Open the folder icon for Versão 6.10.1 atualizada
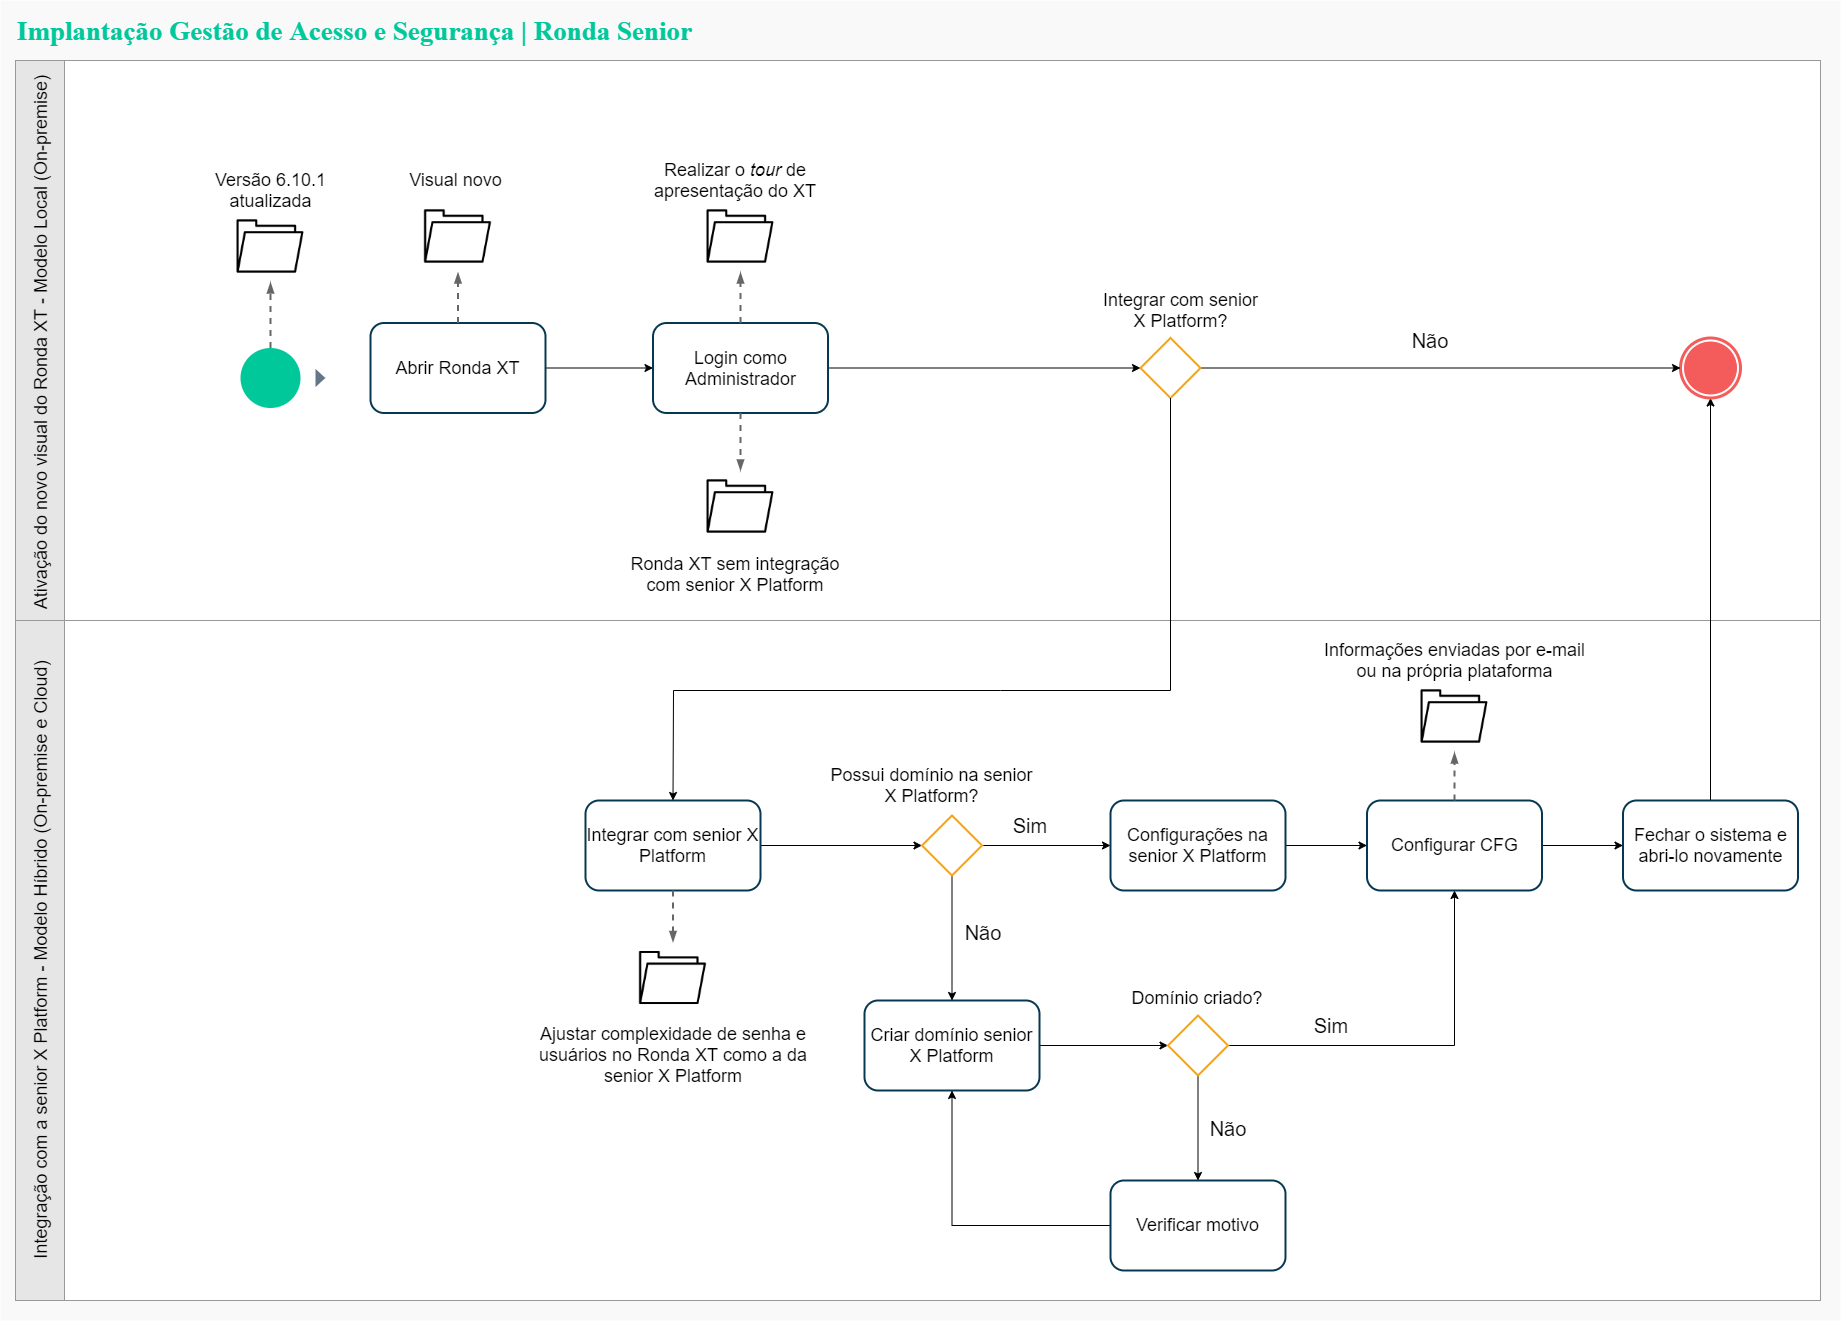This screenshot has width=1841, height=1321. (270, 246)
